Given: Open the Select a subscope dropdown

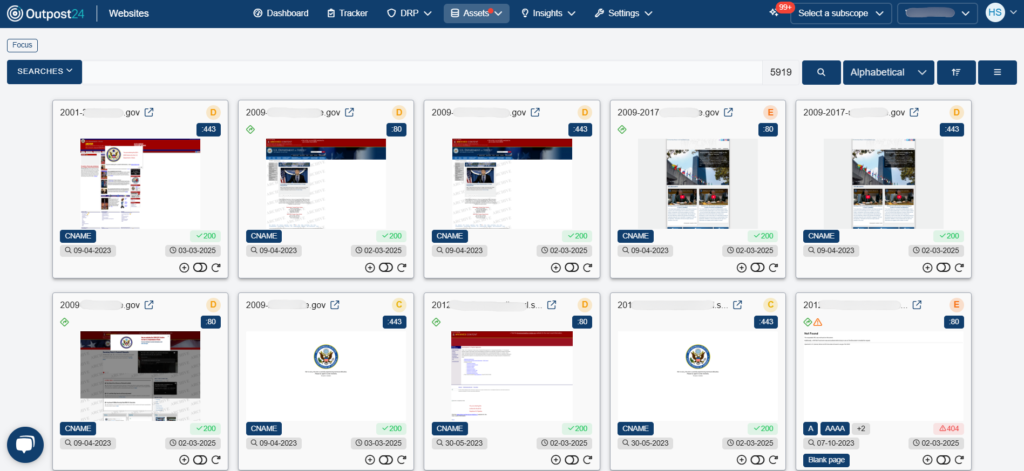Looking at the screenshot, I should click(840, 13).
